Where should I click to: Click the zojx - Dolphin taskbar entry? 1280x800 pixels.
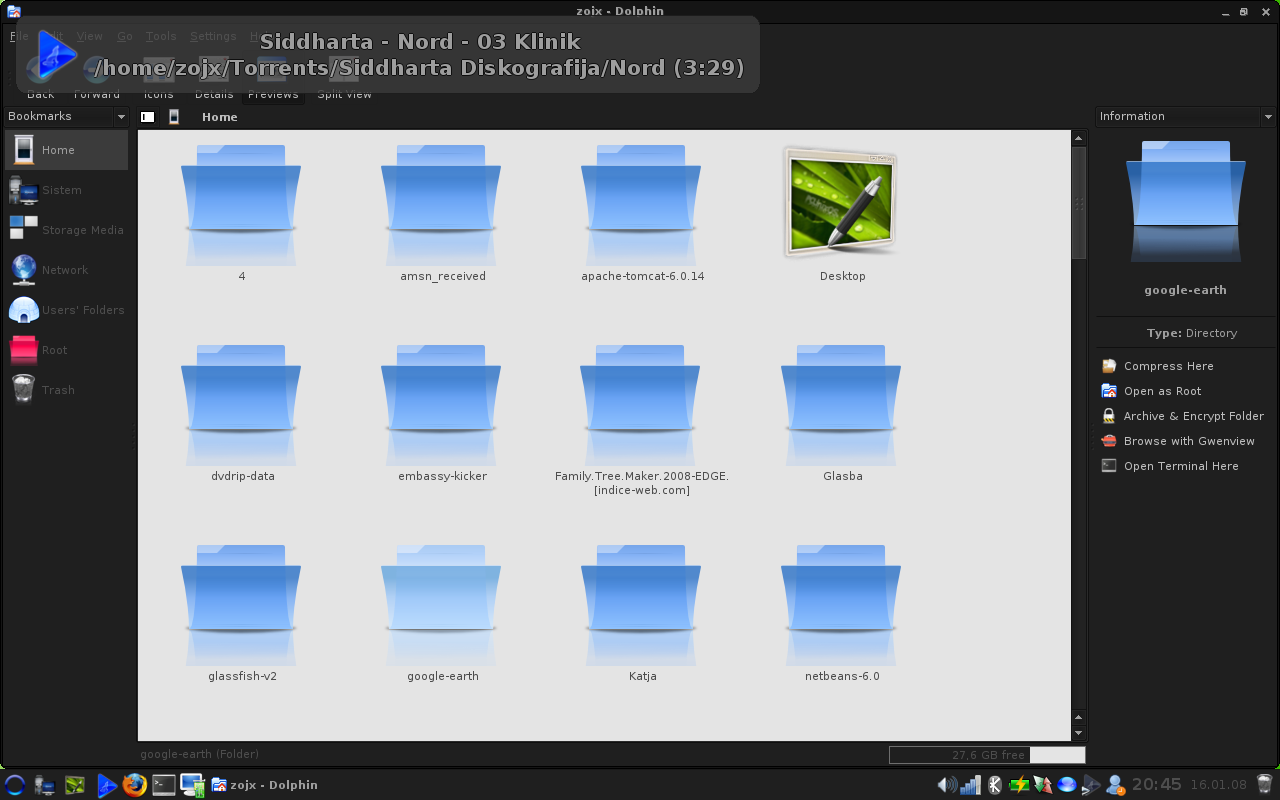(265, 785)
